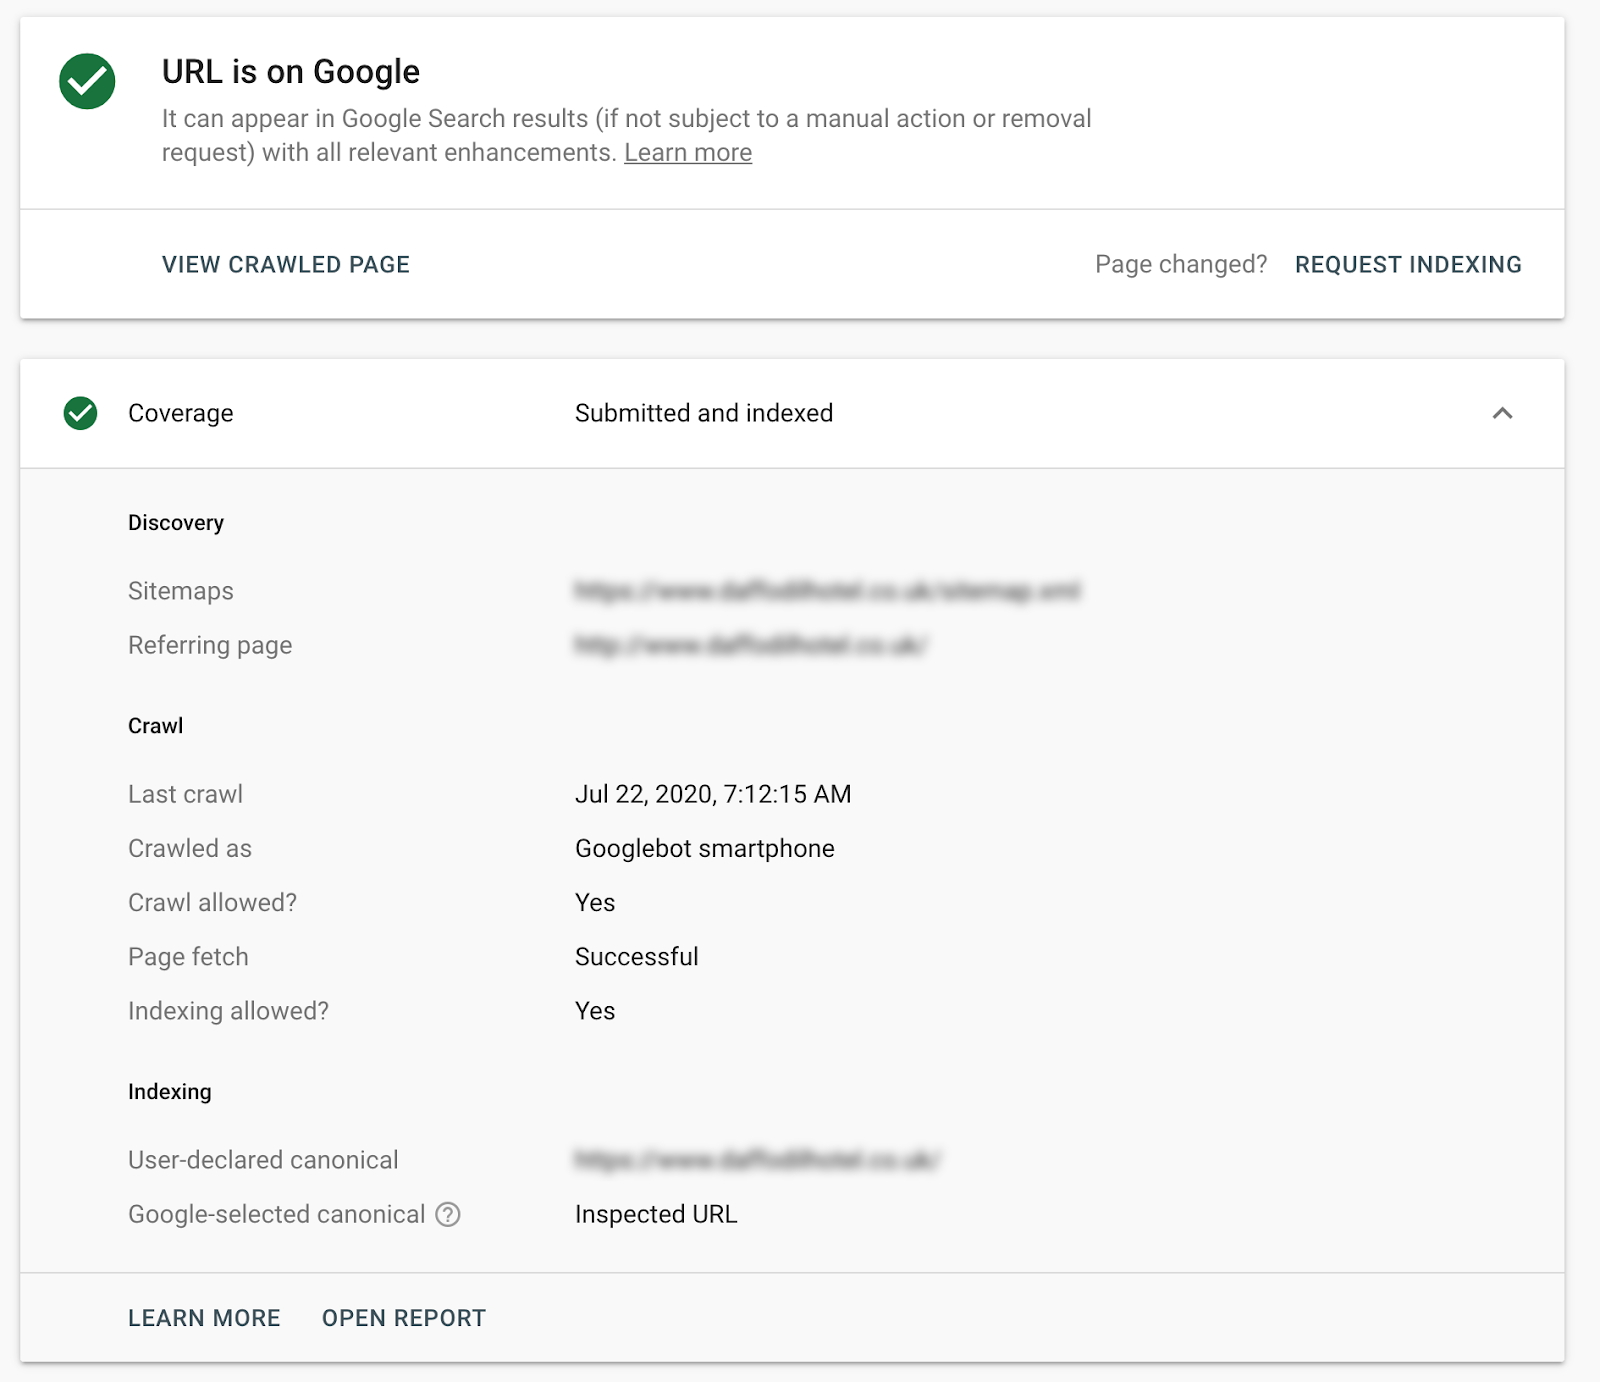The height and width of the screenshot is (1382, 1600).
Task: Click the Googlebot smartphone value
Action: click(x=703, y=848)
